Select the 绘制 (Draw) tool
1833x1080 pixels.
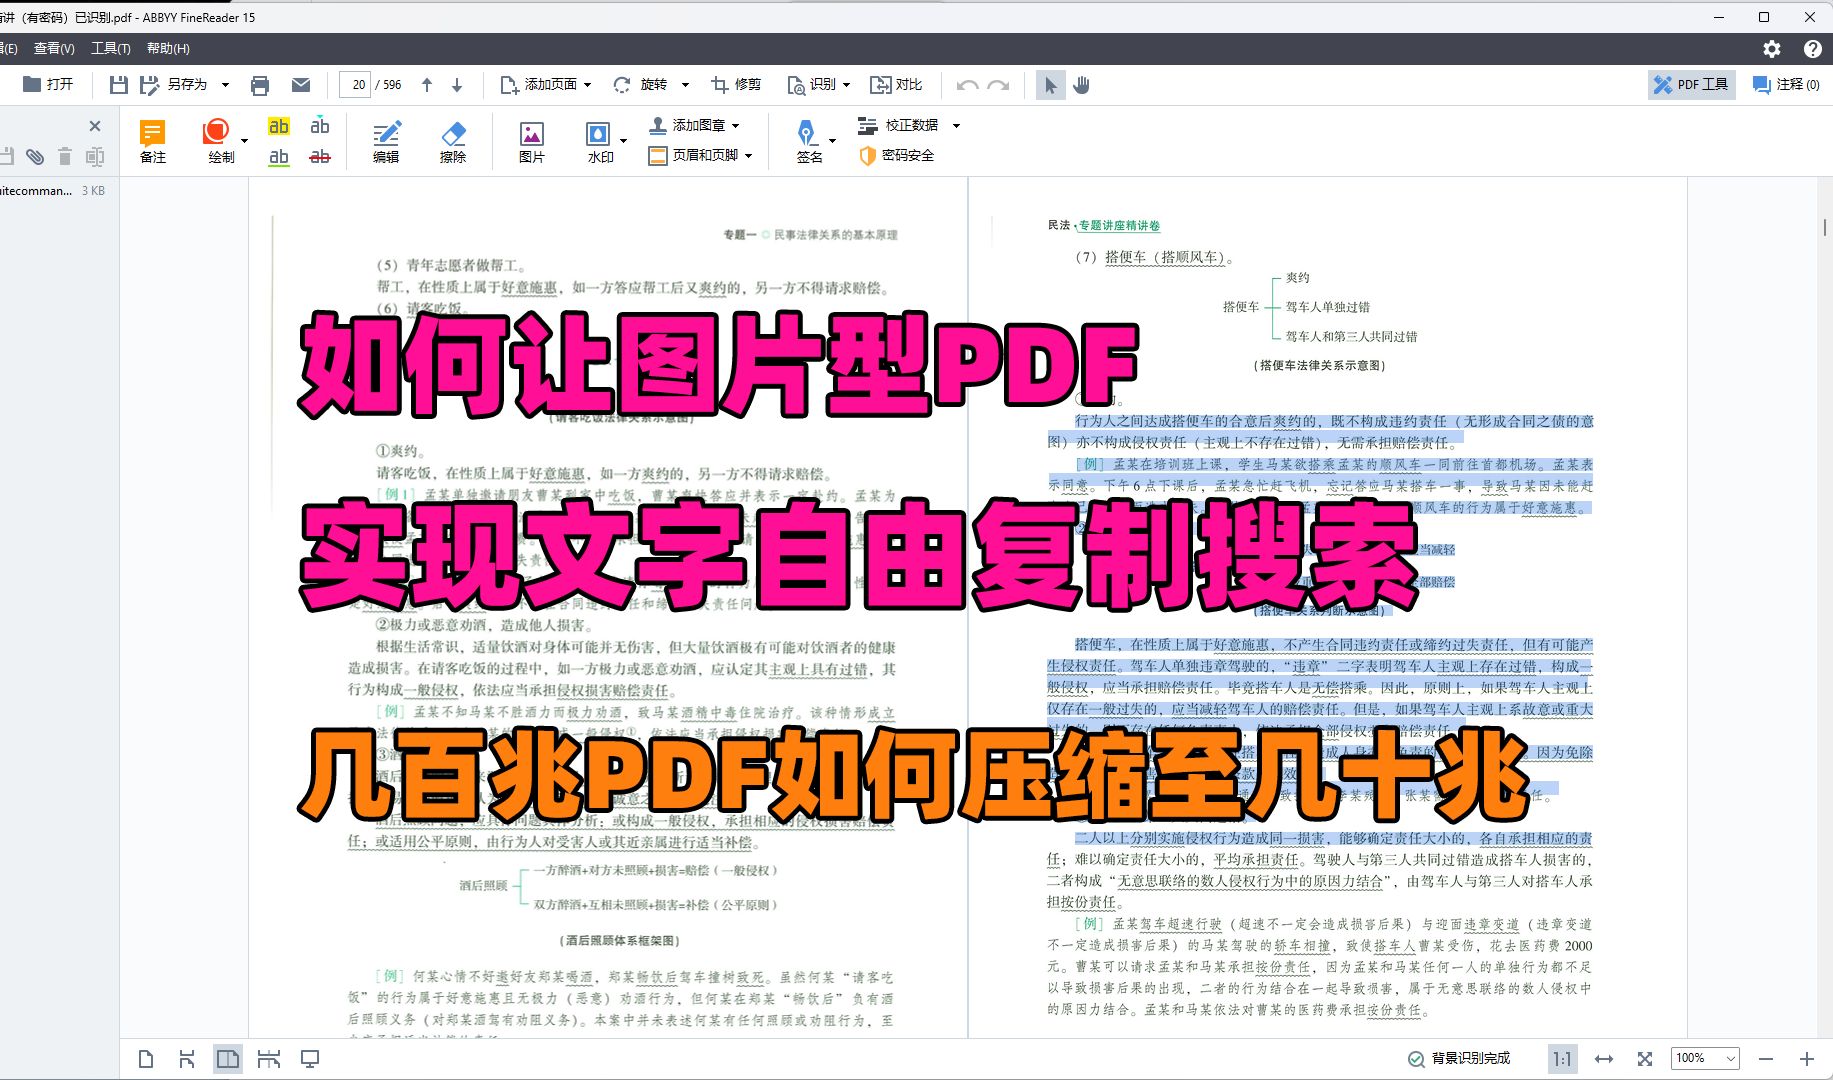point(219,141)
